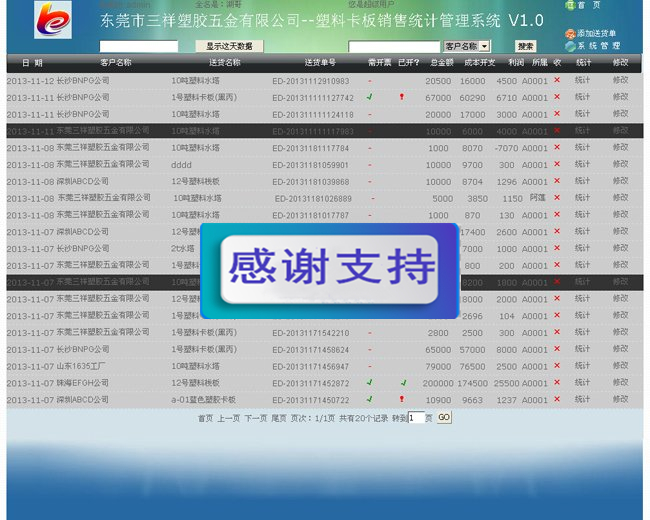650x520 pixels.
Task: Click the 12号塑料栈板 text in ED-20131181039868 row
Action: click(196, 182)
